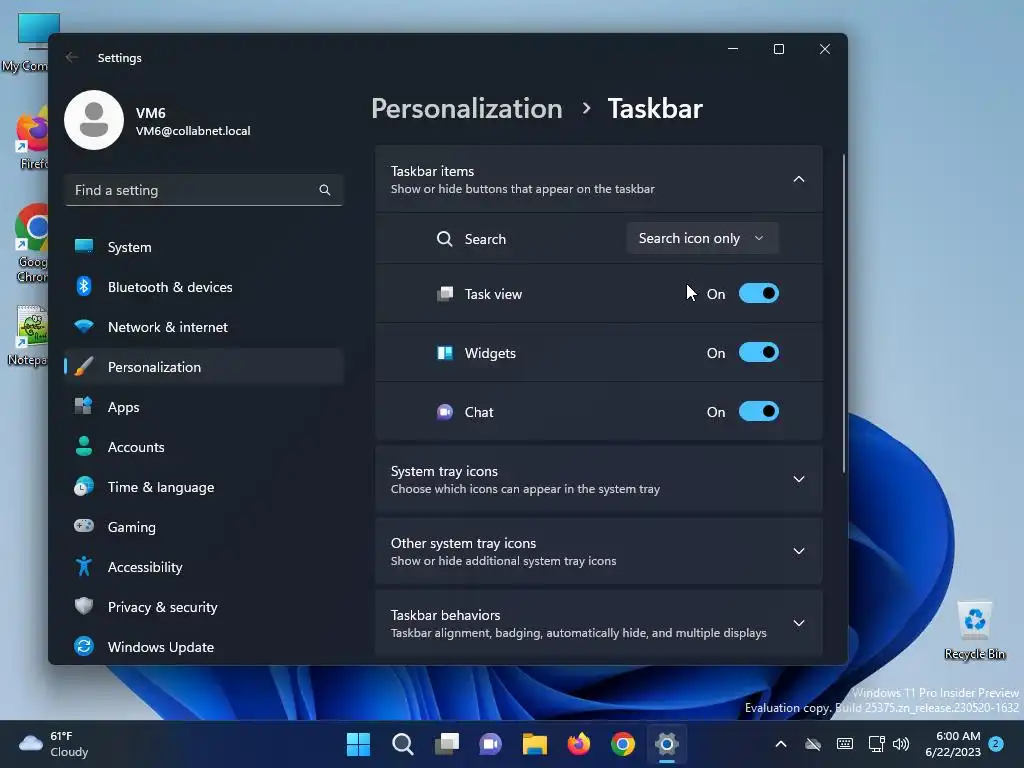Click the VM6@collabnet.local account text
1024x768 pixels.
193,131
